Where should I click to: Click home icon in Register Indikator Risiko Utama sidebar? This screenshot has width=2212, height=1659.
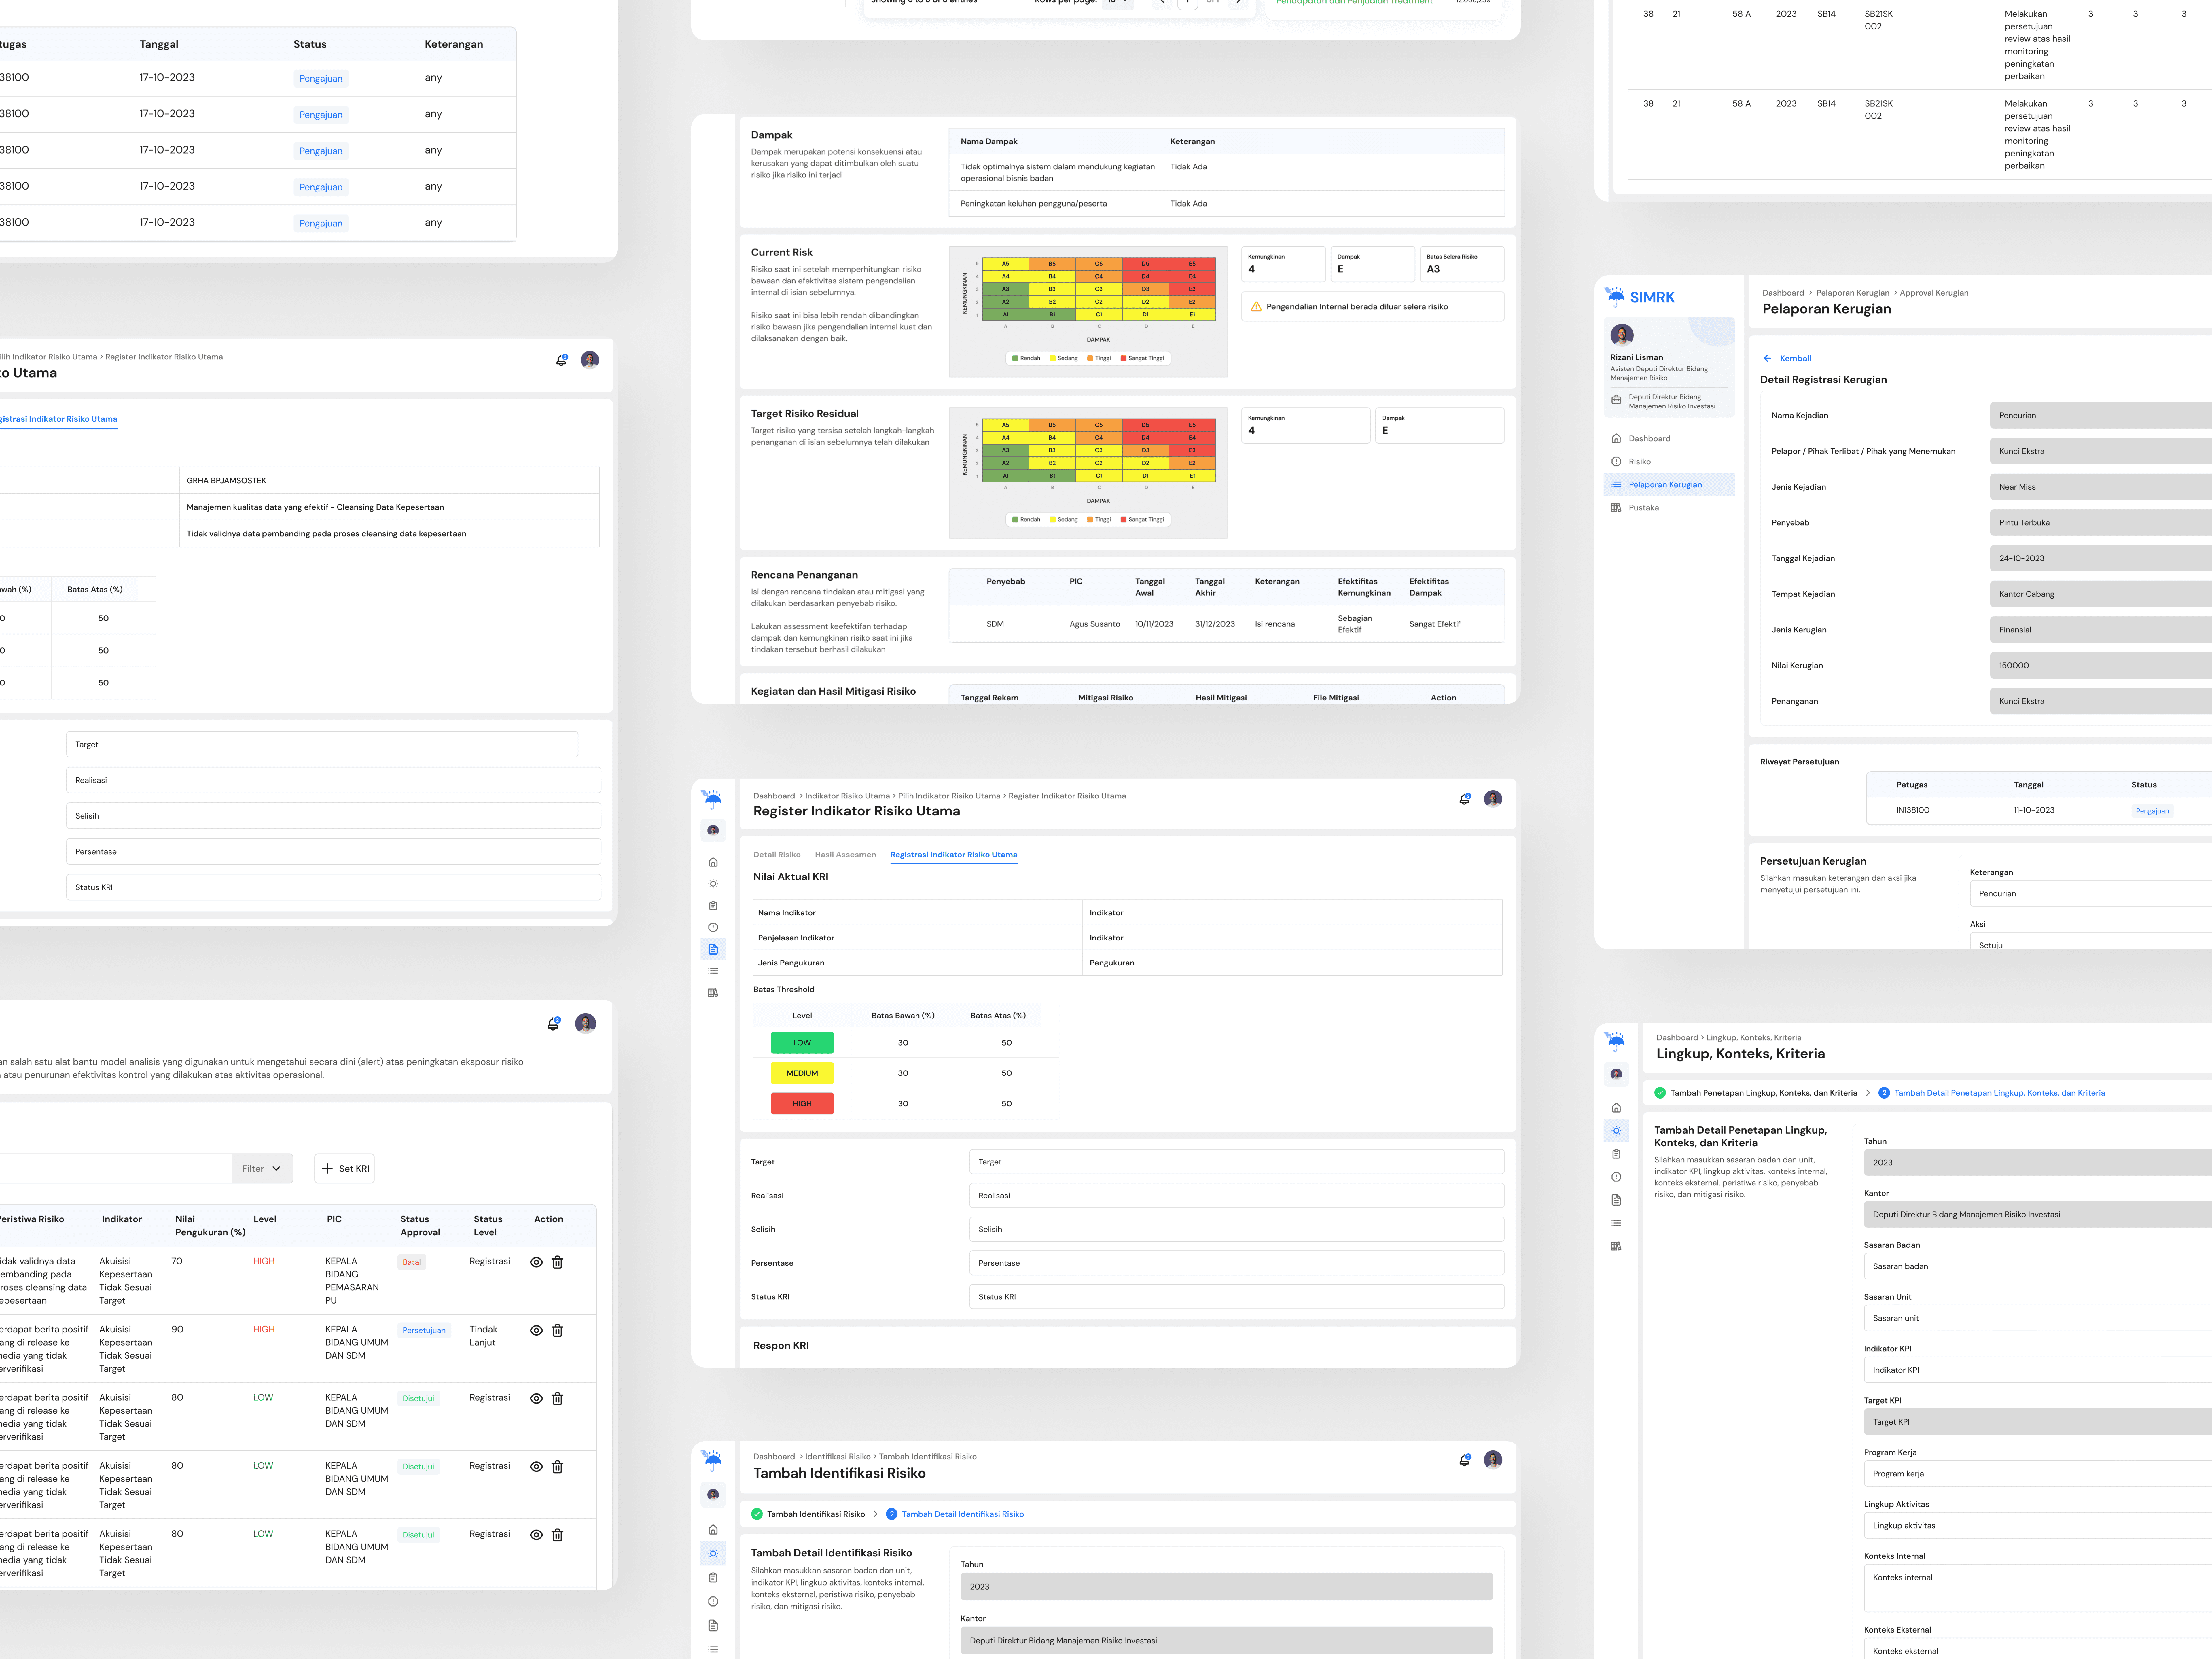pos(713,862)
